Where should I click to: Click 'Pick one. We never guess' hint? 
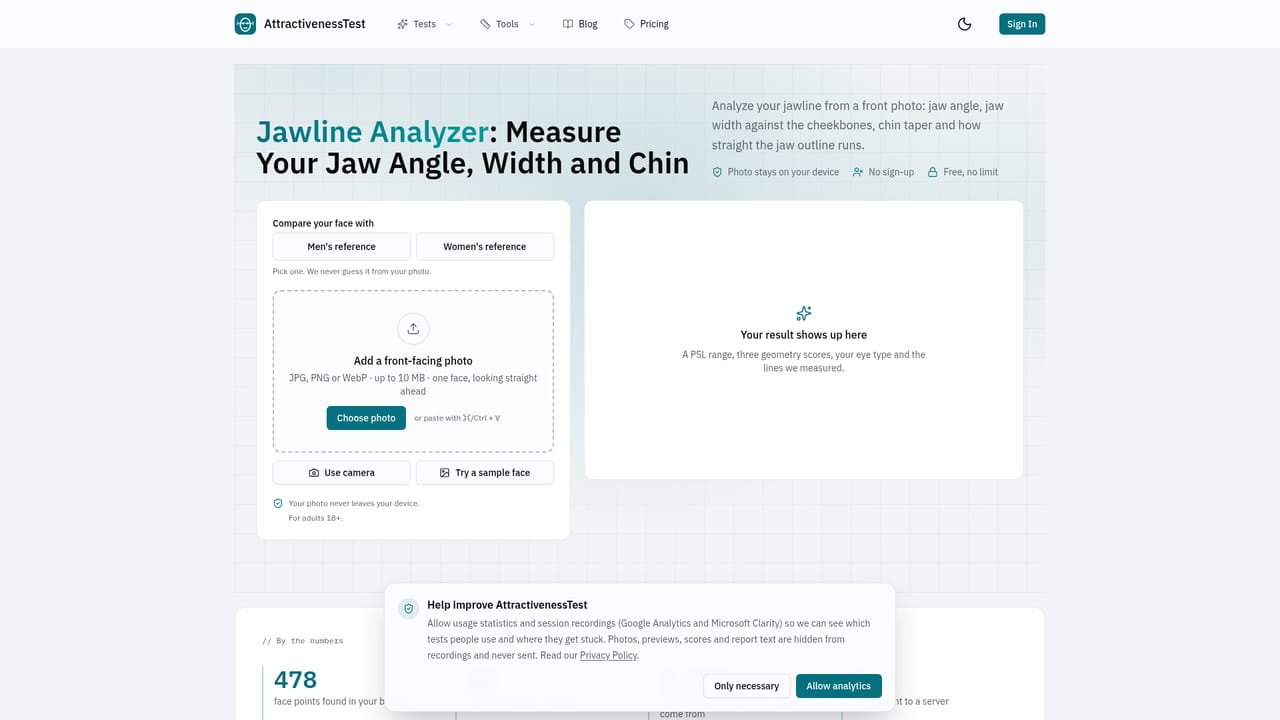[x=352, y=271]
